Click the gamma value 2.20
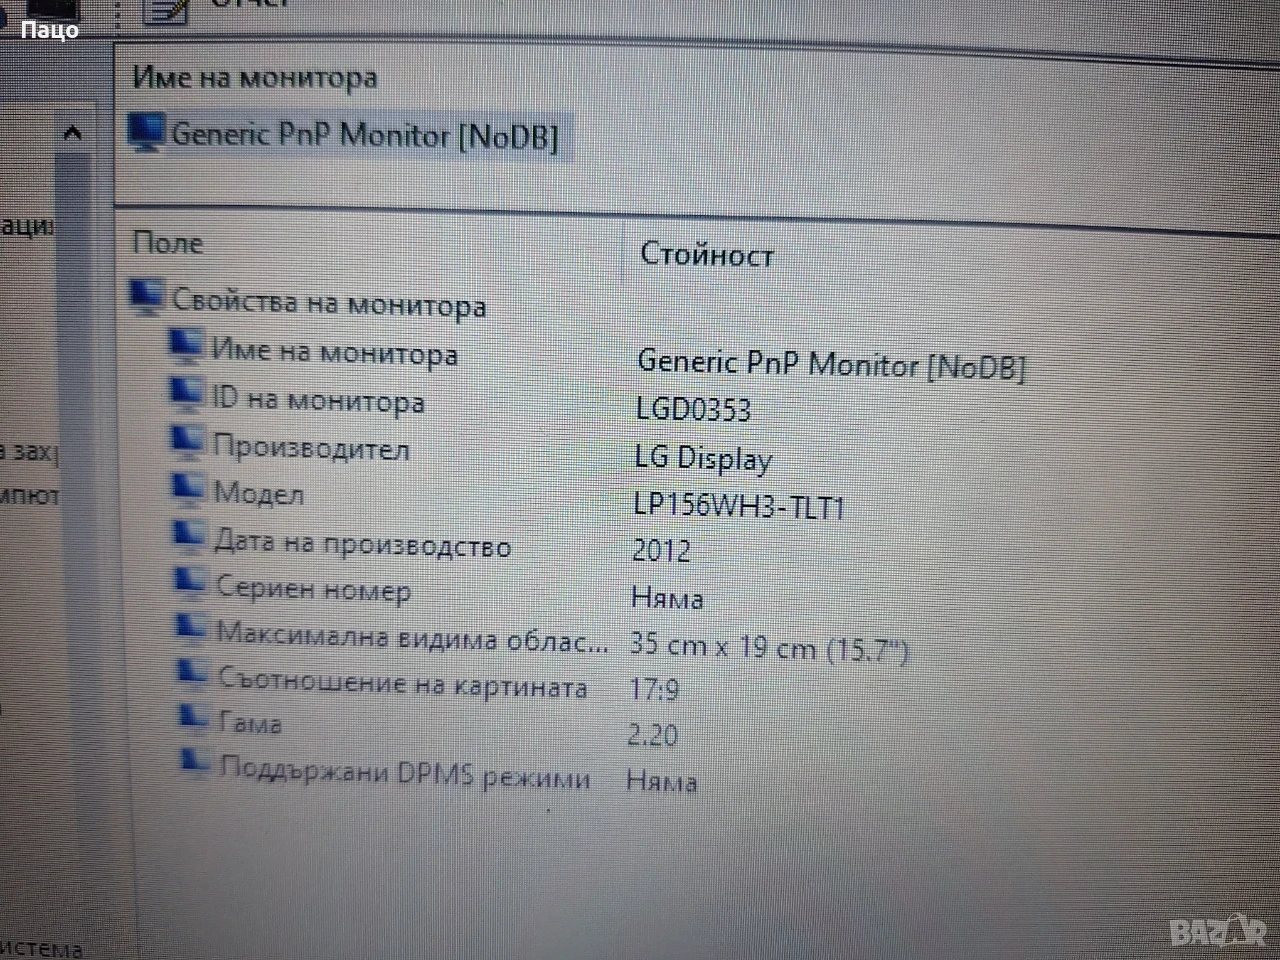The height and width of the screenshot is (960, 1280). pos(652,736)
